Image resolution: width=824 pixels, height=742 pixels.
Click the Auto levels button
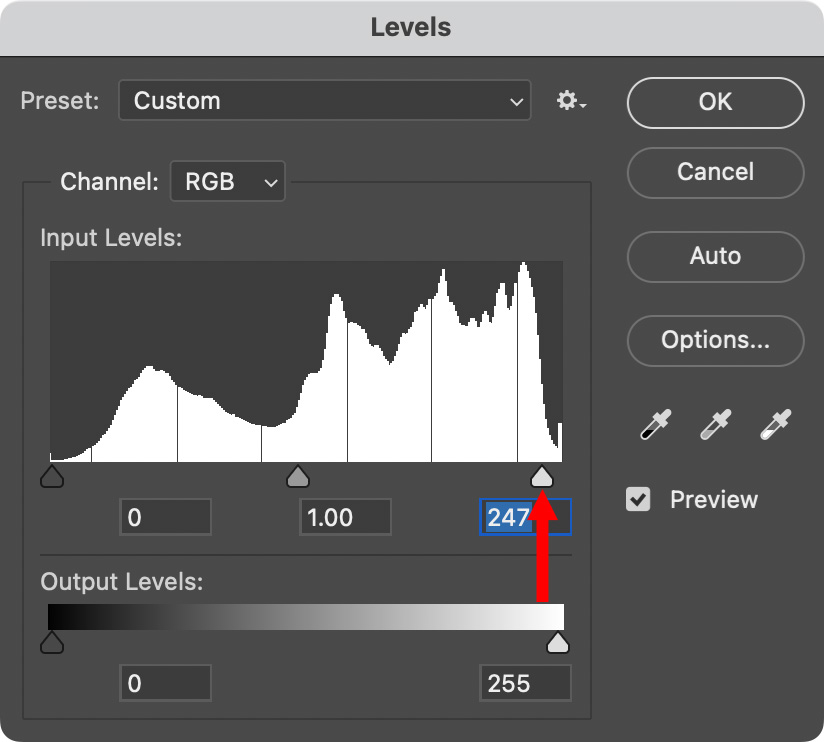(715, 256)
